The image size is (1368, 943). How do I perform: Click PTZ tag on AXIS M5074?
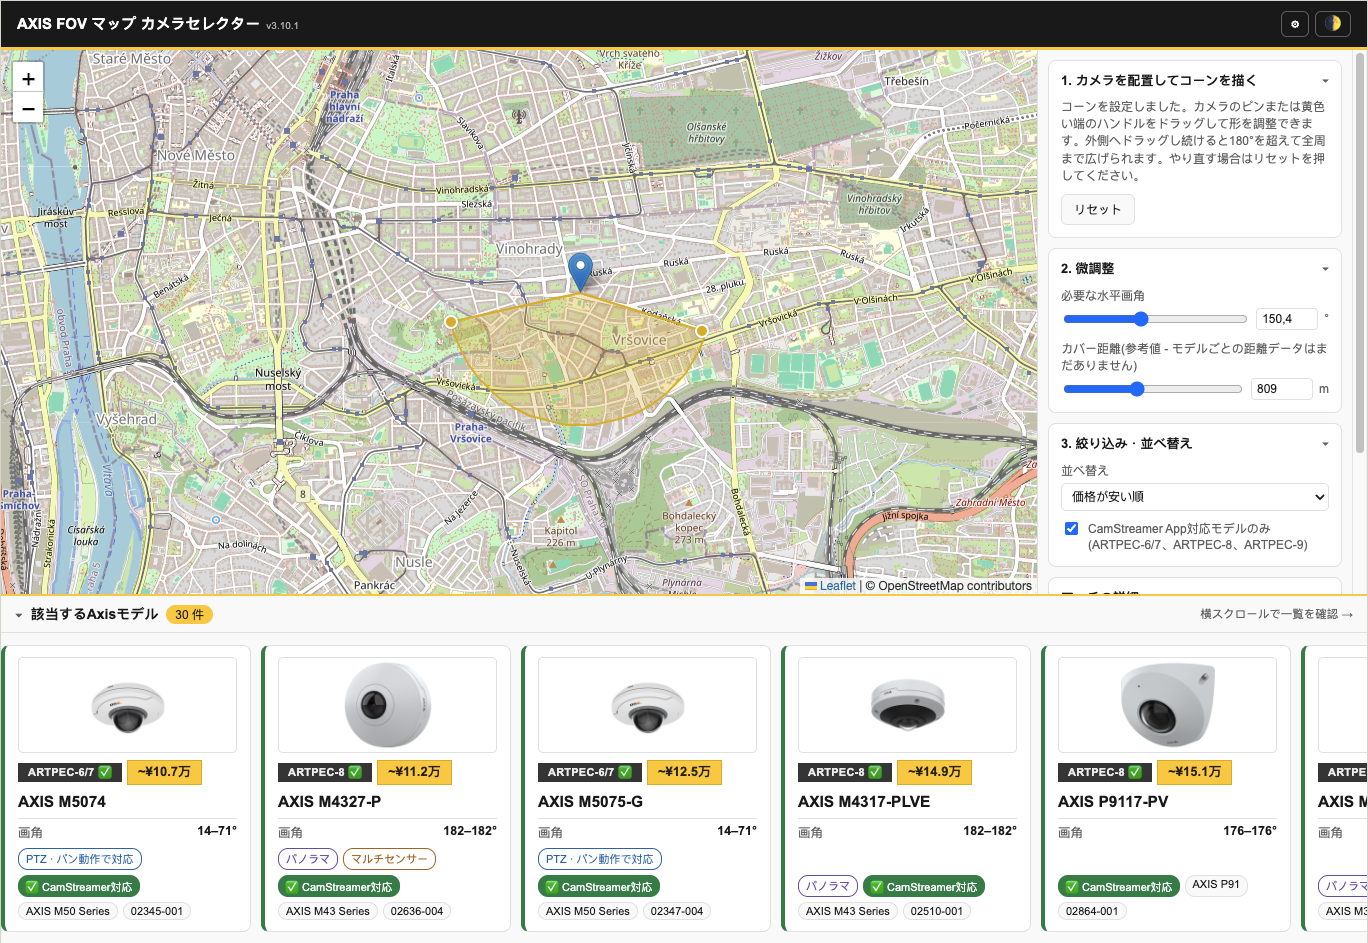80,859
